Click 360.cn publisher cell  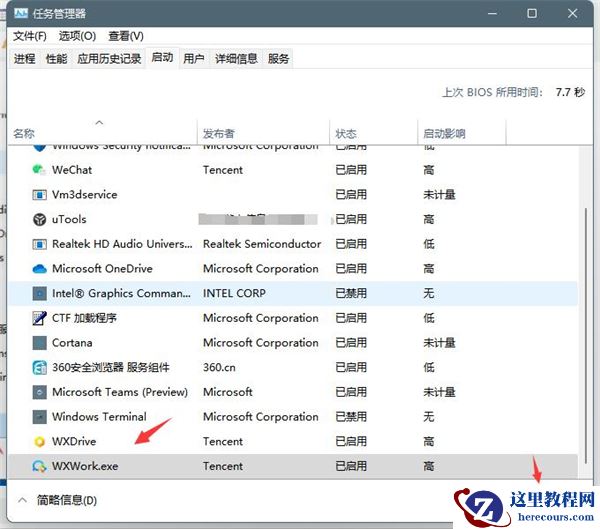click(219, 367)
